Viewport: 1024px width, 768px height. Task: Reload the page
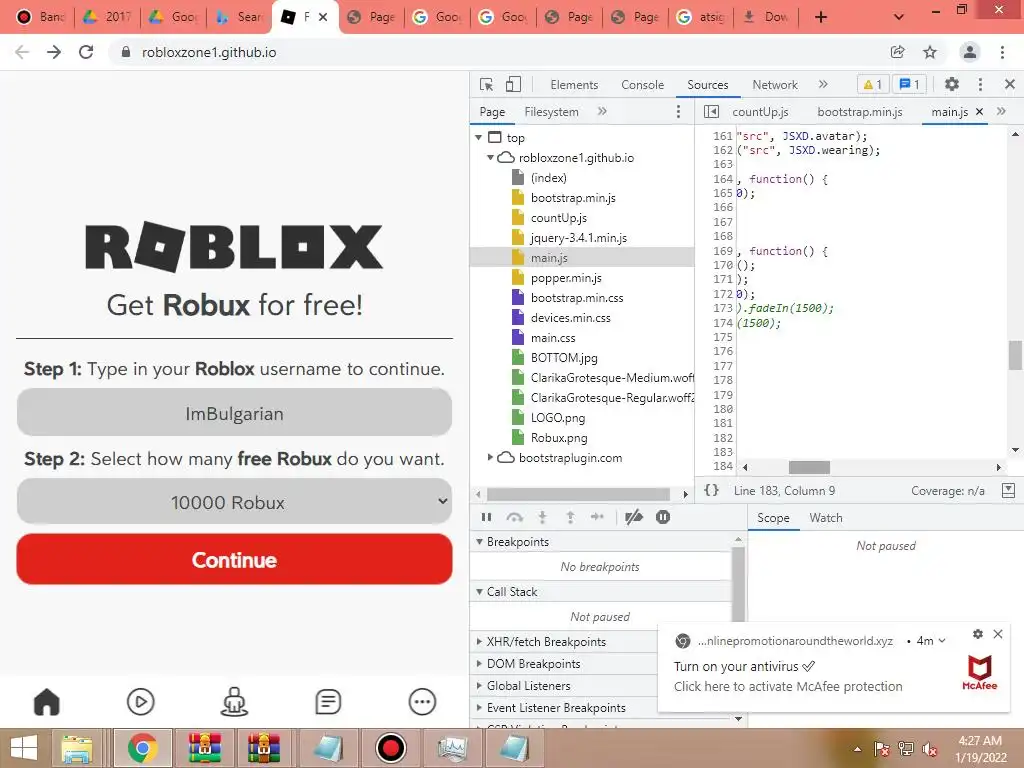(x=86, y=52)
